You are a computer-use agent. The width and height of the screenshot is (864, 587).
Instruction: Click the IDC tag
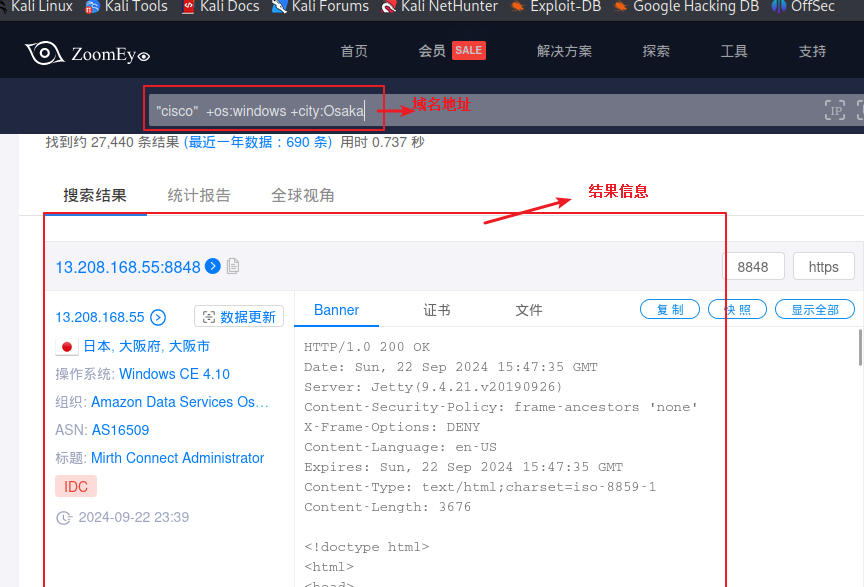tap(76, 486)
